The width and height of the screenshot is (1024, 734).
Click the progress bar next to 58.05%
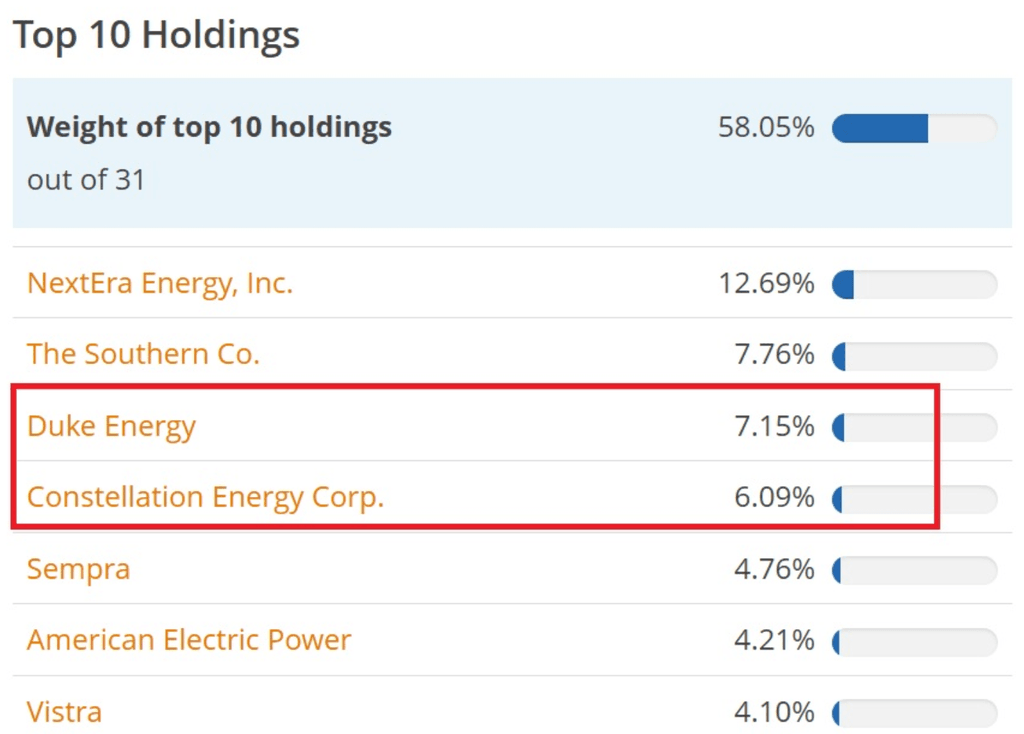point(914,128)
